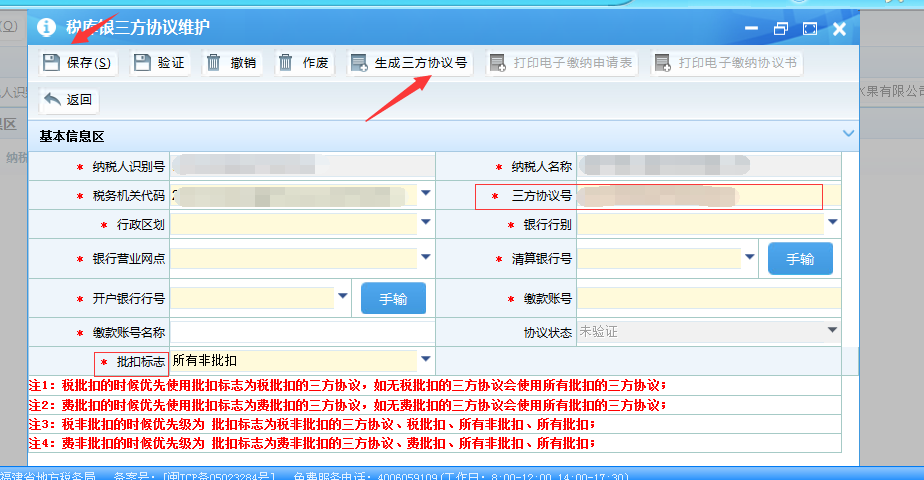Click 手输 button beside 清算银行号

800,259
